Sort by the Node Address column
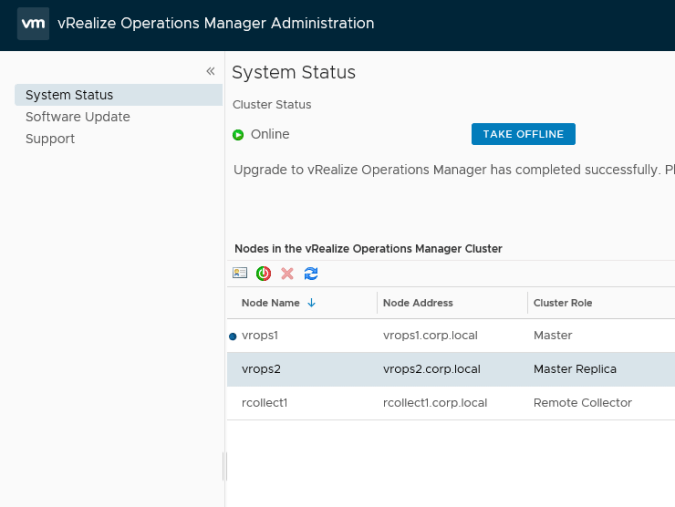This screenshot has width=675, height=507. [x=418, y=303]
